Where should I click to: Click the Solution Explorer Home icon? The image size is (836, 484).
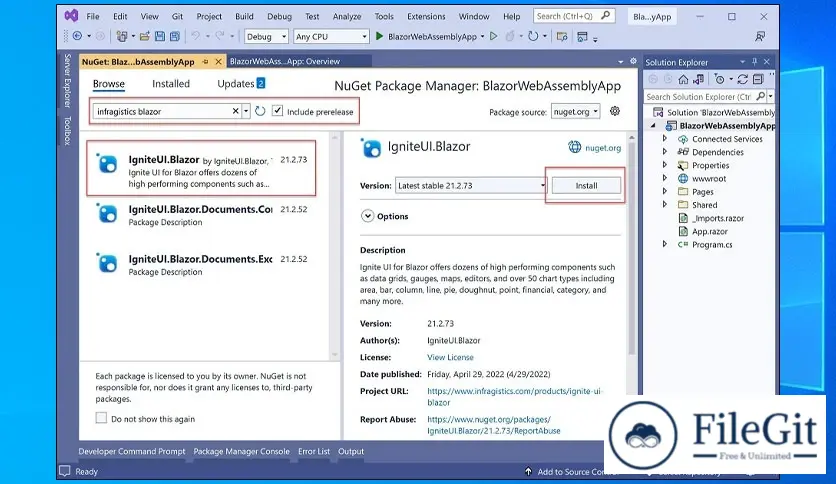[683, 79]
